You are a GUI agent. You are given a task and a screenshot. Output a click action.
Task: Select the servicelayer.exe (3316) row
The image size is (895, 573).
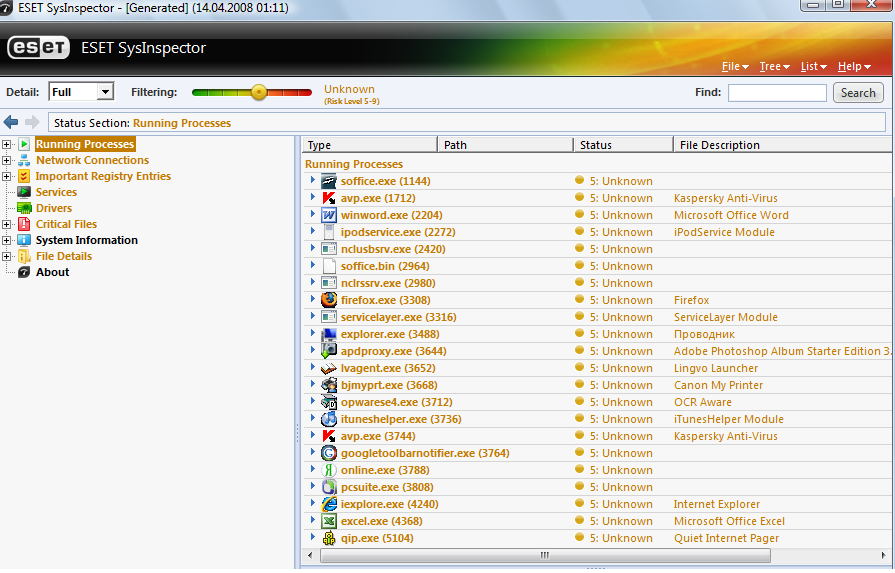point(596,317)
